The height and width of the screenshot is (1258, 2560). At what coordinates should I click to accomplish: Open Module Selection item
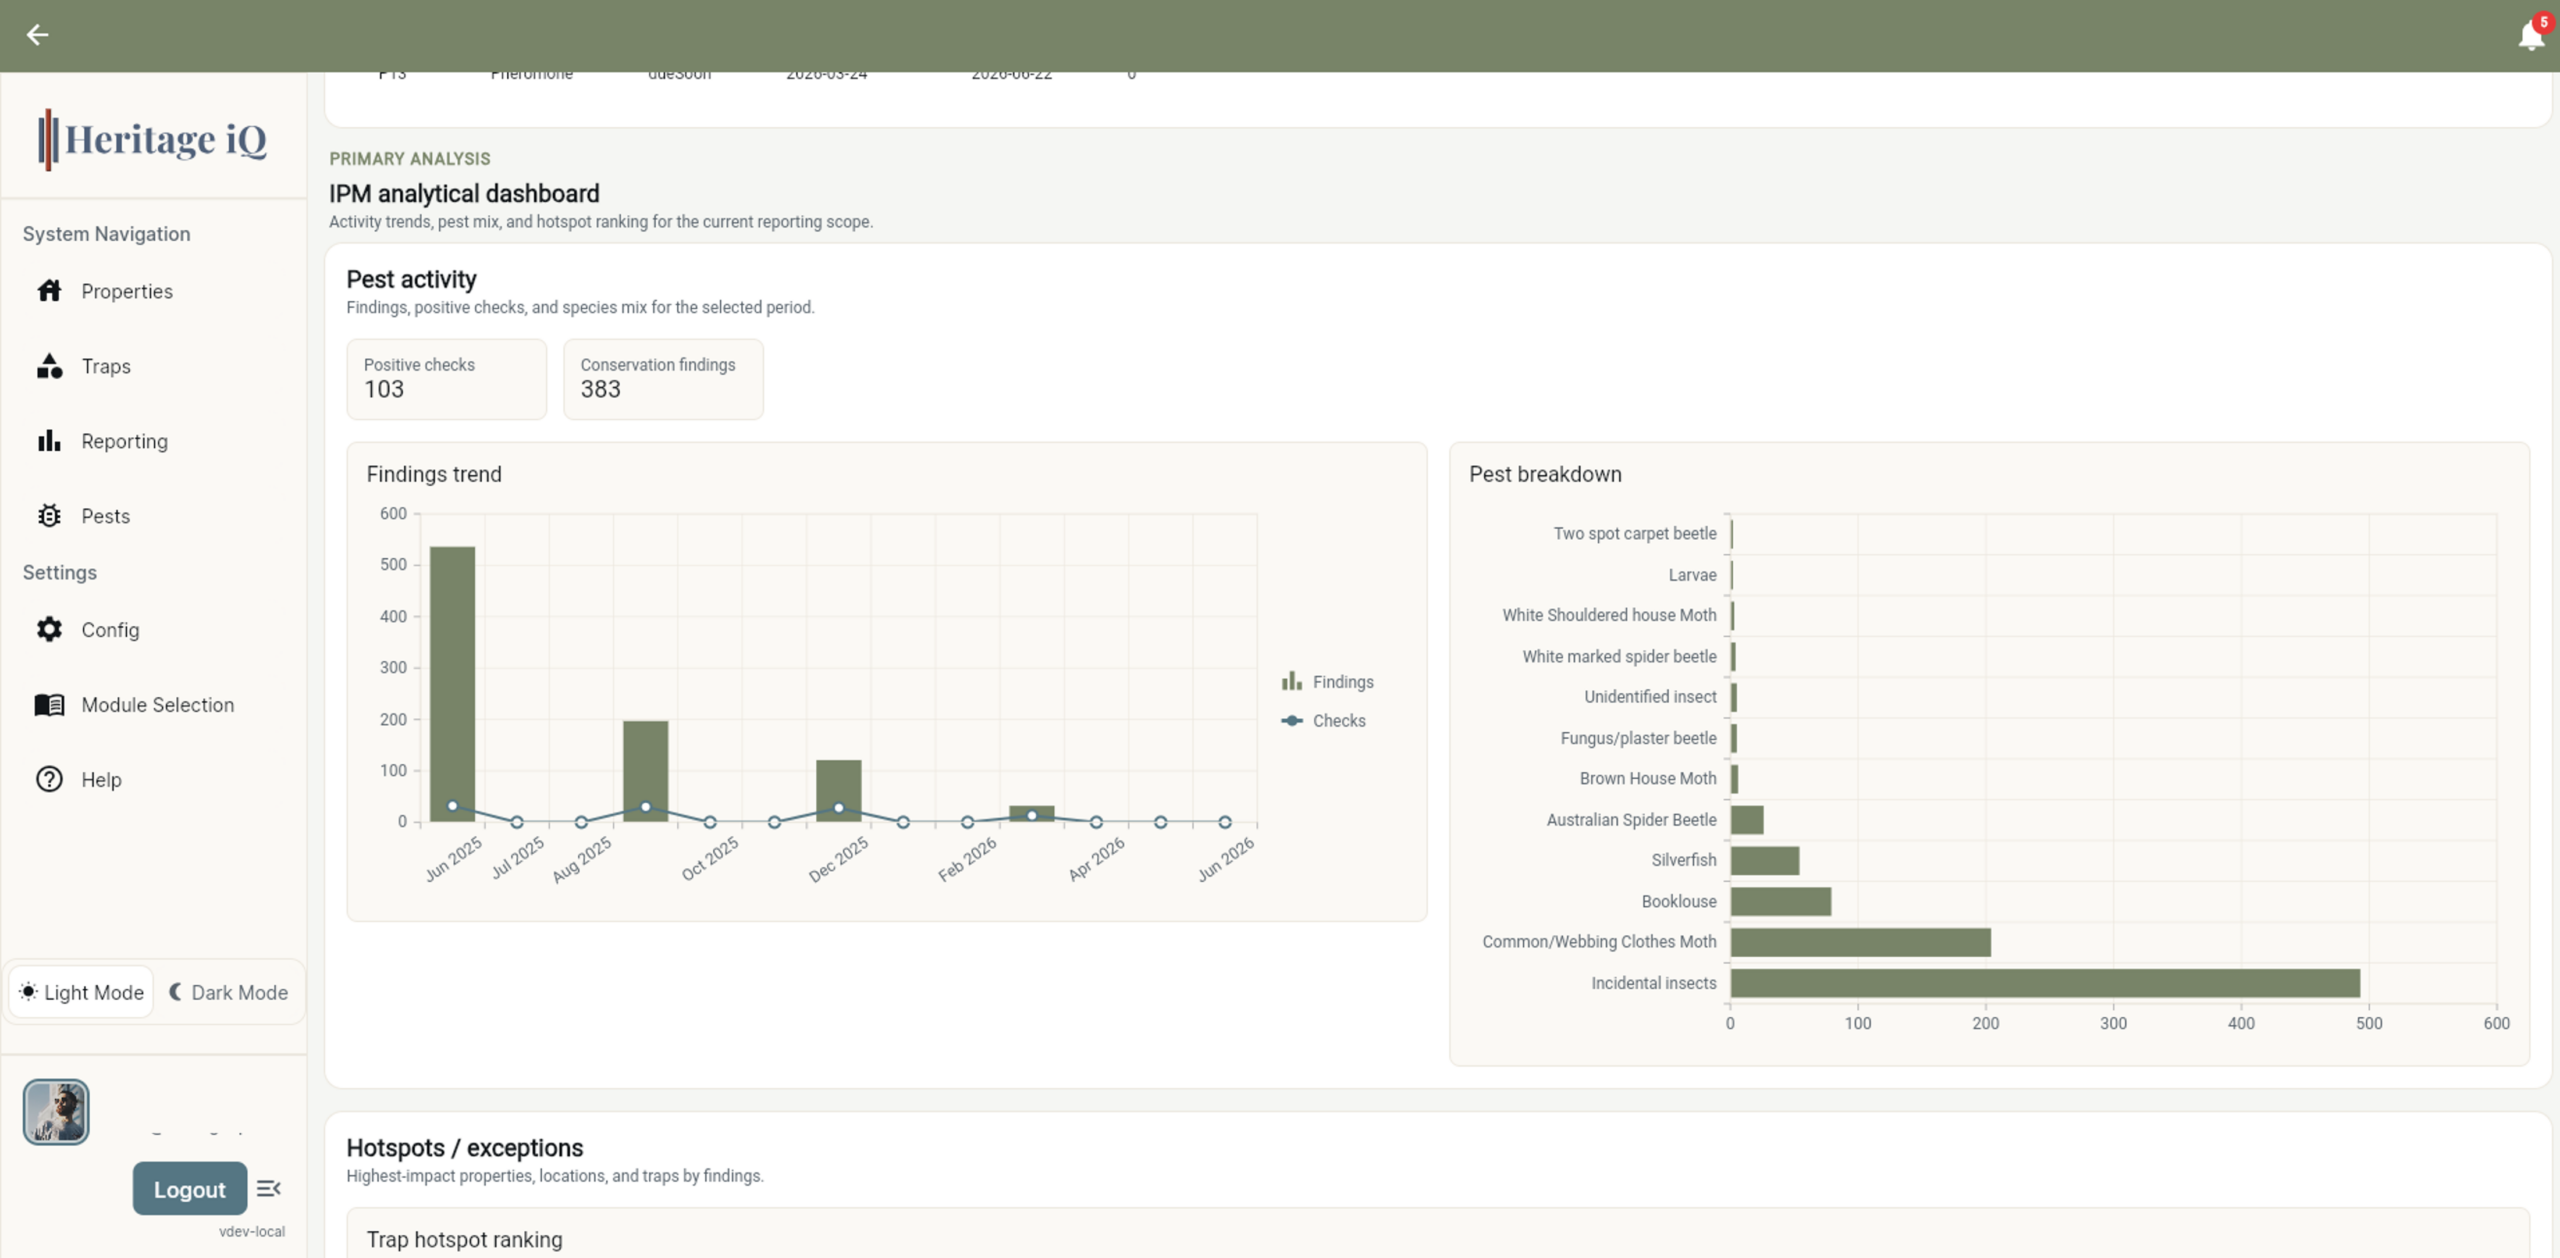pyautogui.click(x=153, y=705)
